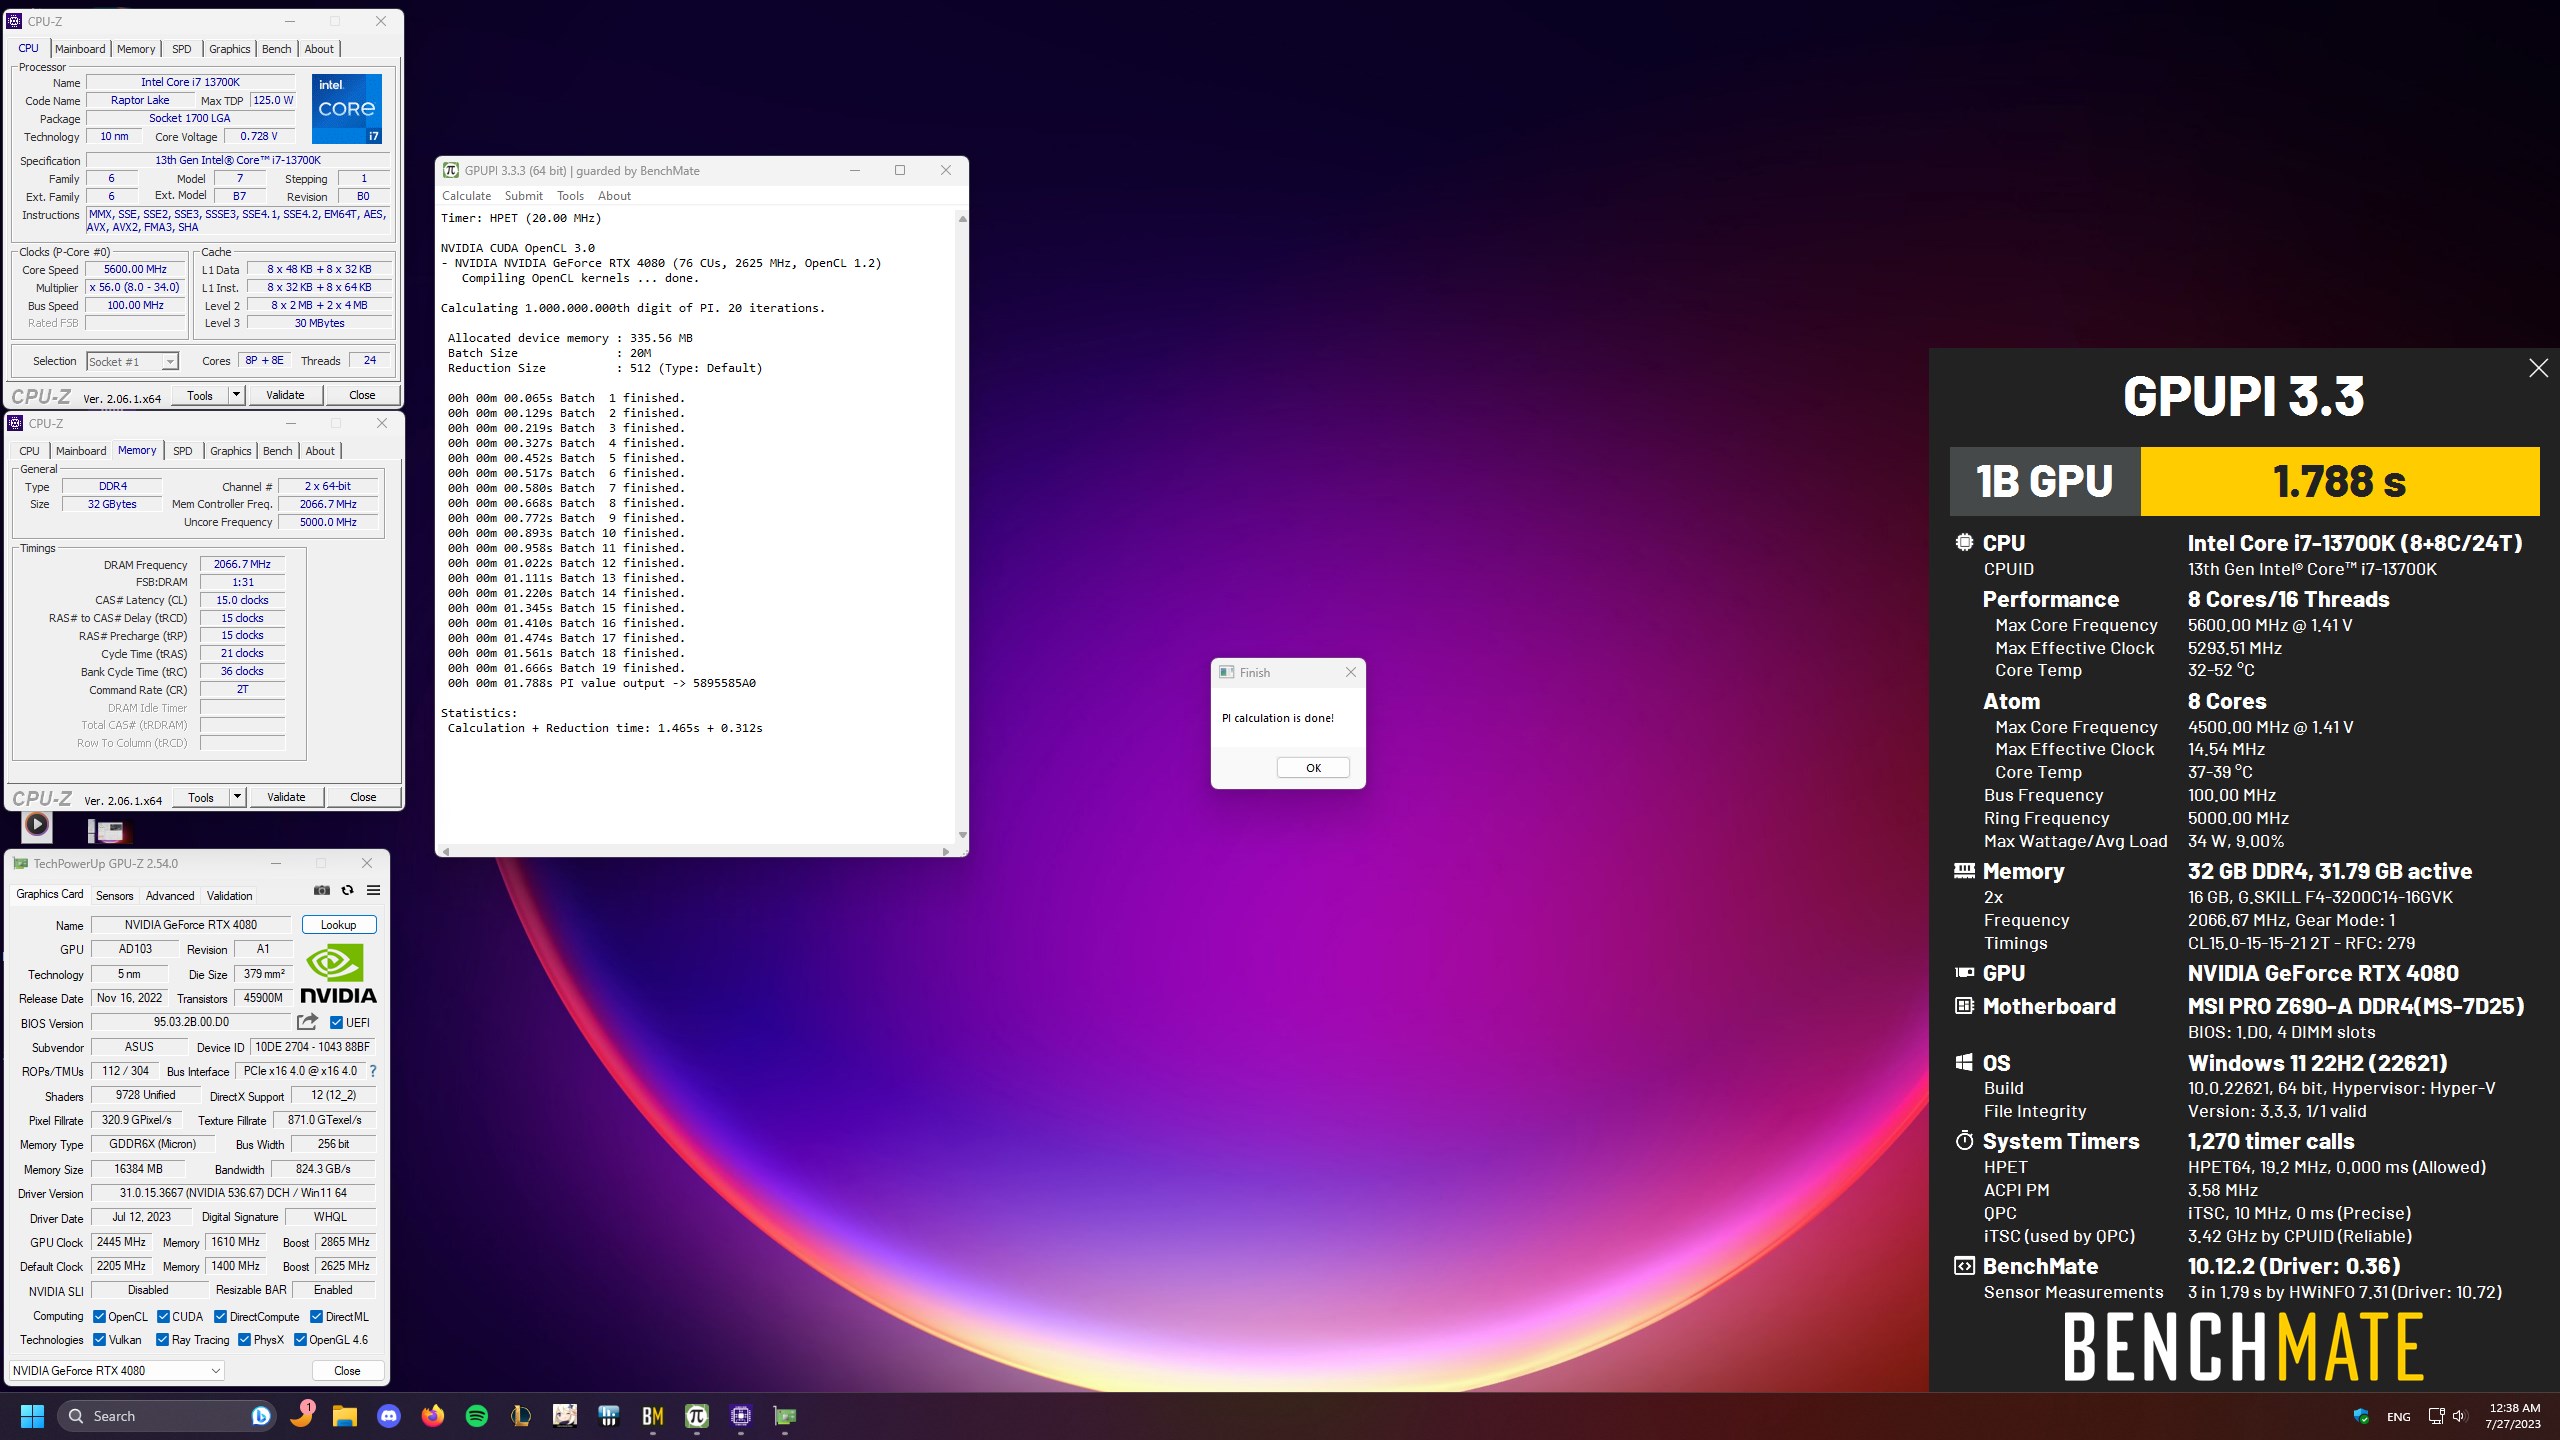The height and width of the screenshot is (1440, 2560).
Task: Switch to GPU-Z graphics card taskbar icon
Action: [785, 1416]
